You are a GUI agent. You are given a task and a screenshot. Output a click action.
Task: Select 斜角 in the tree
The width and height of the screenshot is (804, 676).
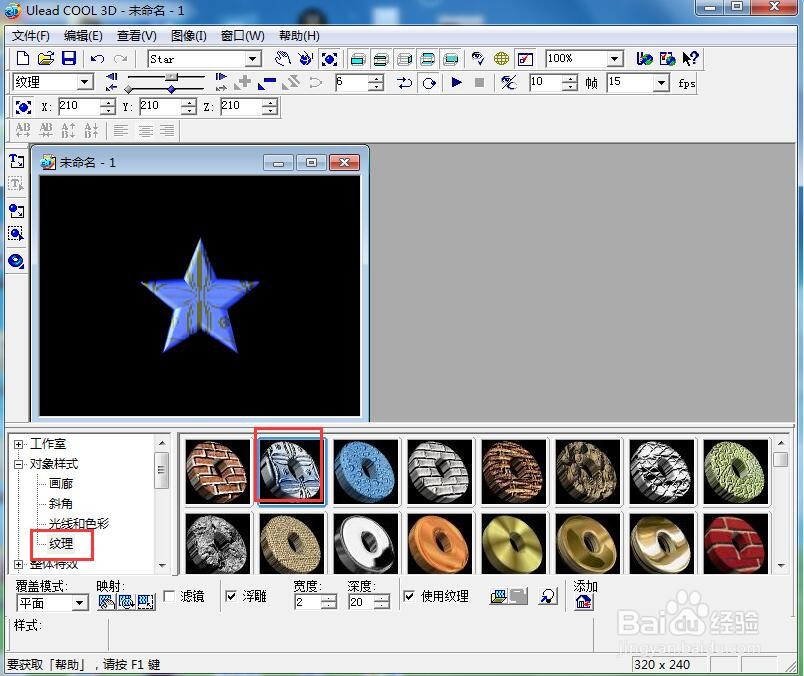click(x=61, y=504)
